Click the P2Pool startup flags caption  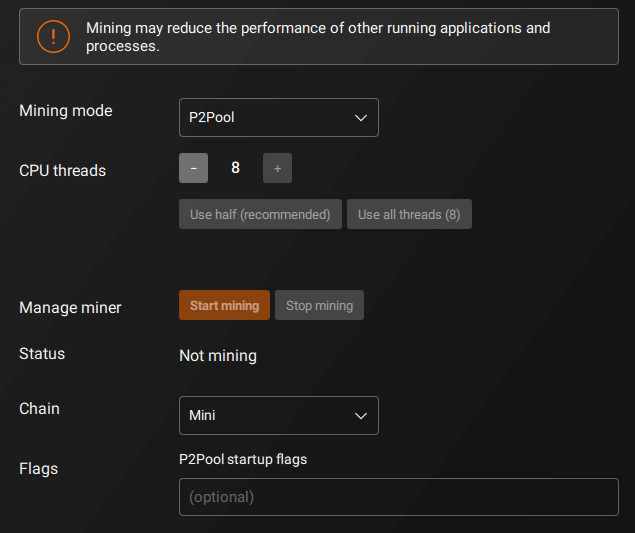(x=243, y=460)
